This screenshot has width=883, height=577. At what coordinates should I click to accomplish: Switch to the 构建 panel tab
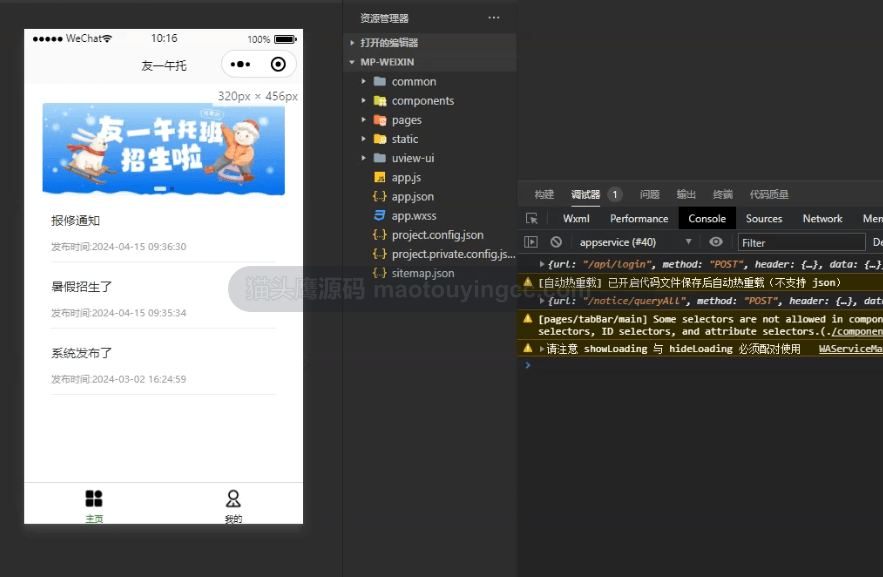(544, 194)
